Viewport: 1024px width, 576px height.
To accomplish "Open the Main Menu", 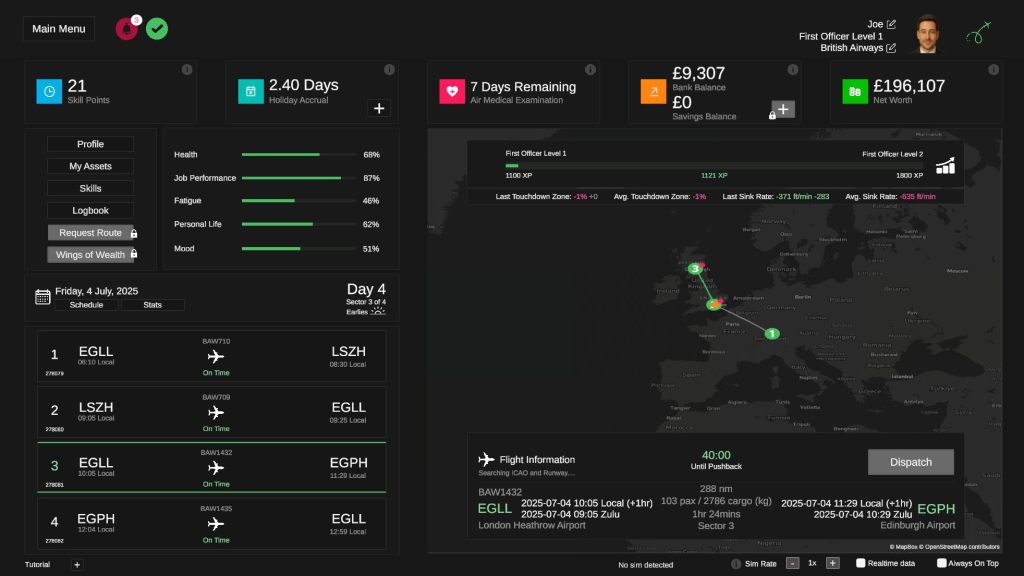I will tap(59, 29).
